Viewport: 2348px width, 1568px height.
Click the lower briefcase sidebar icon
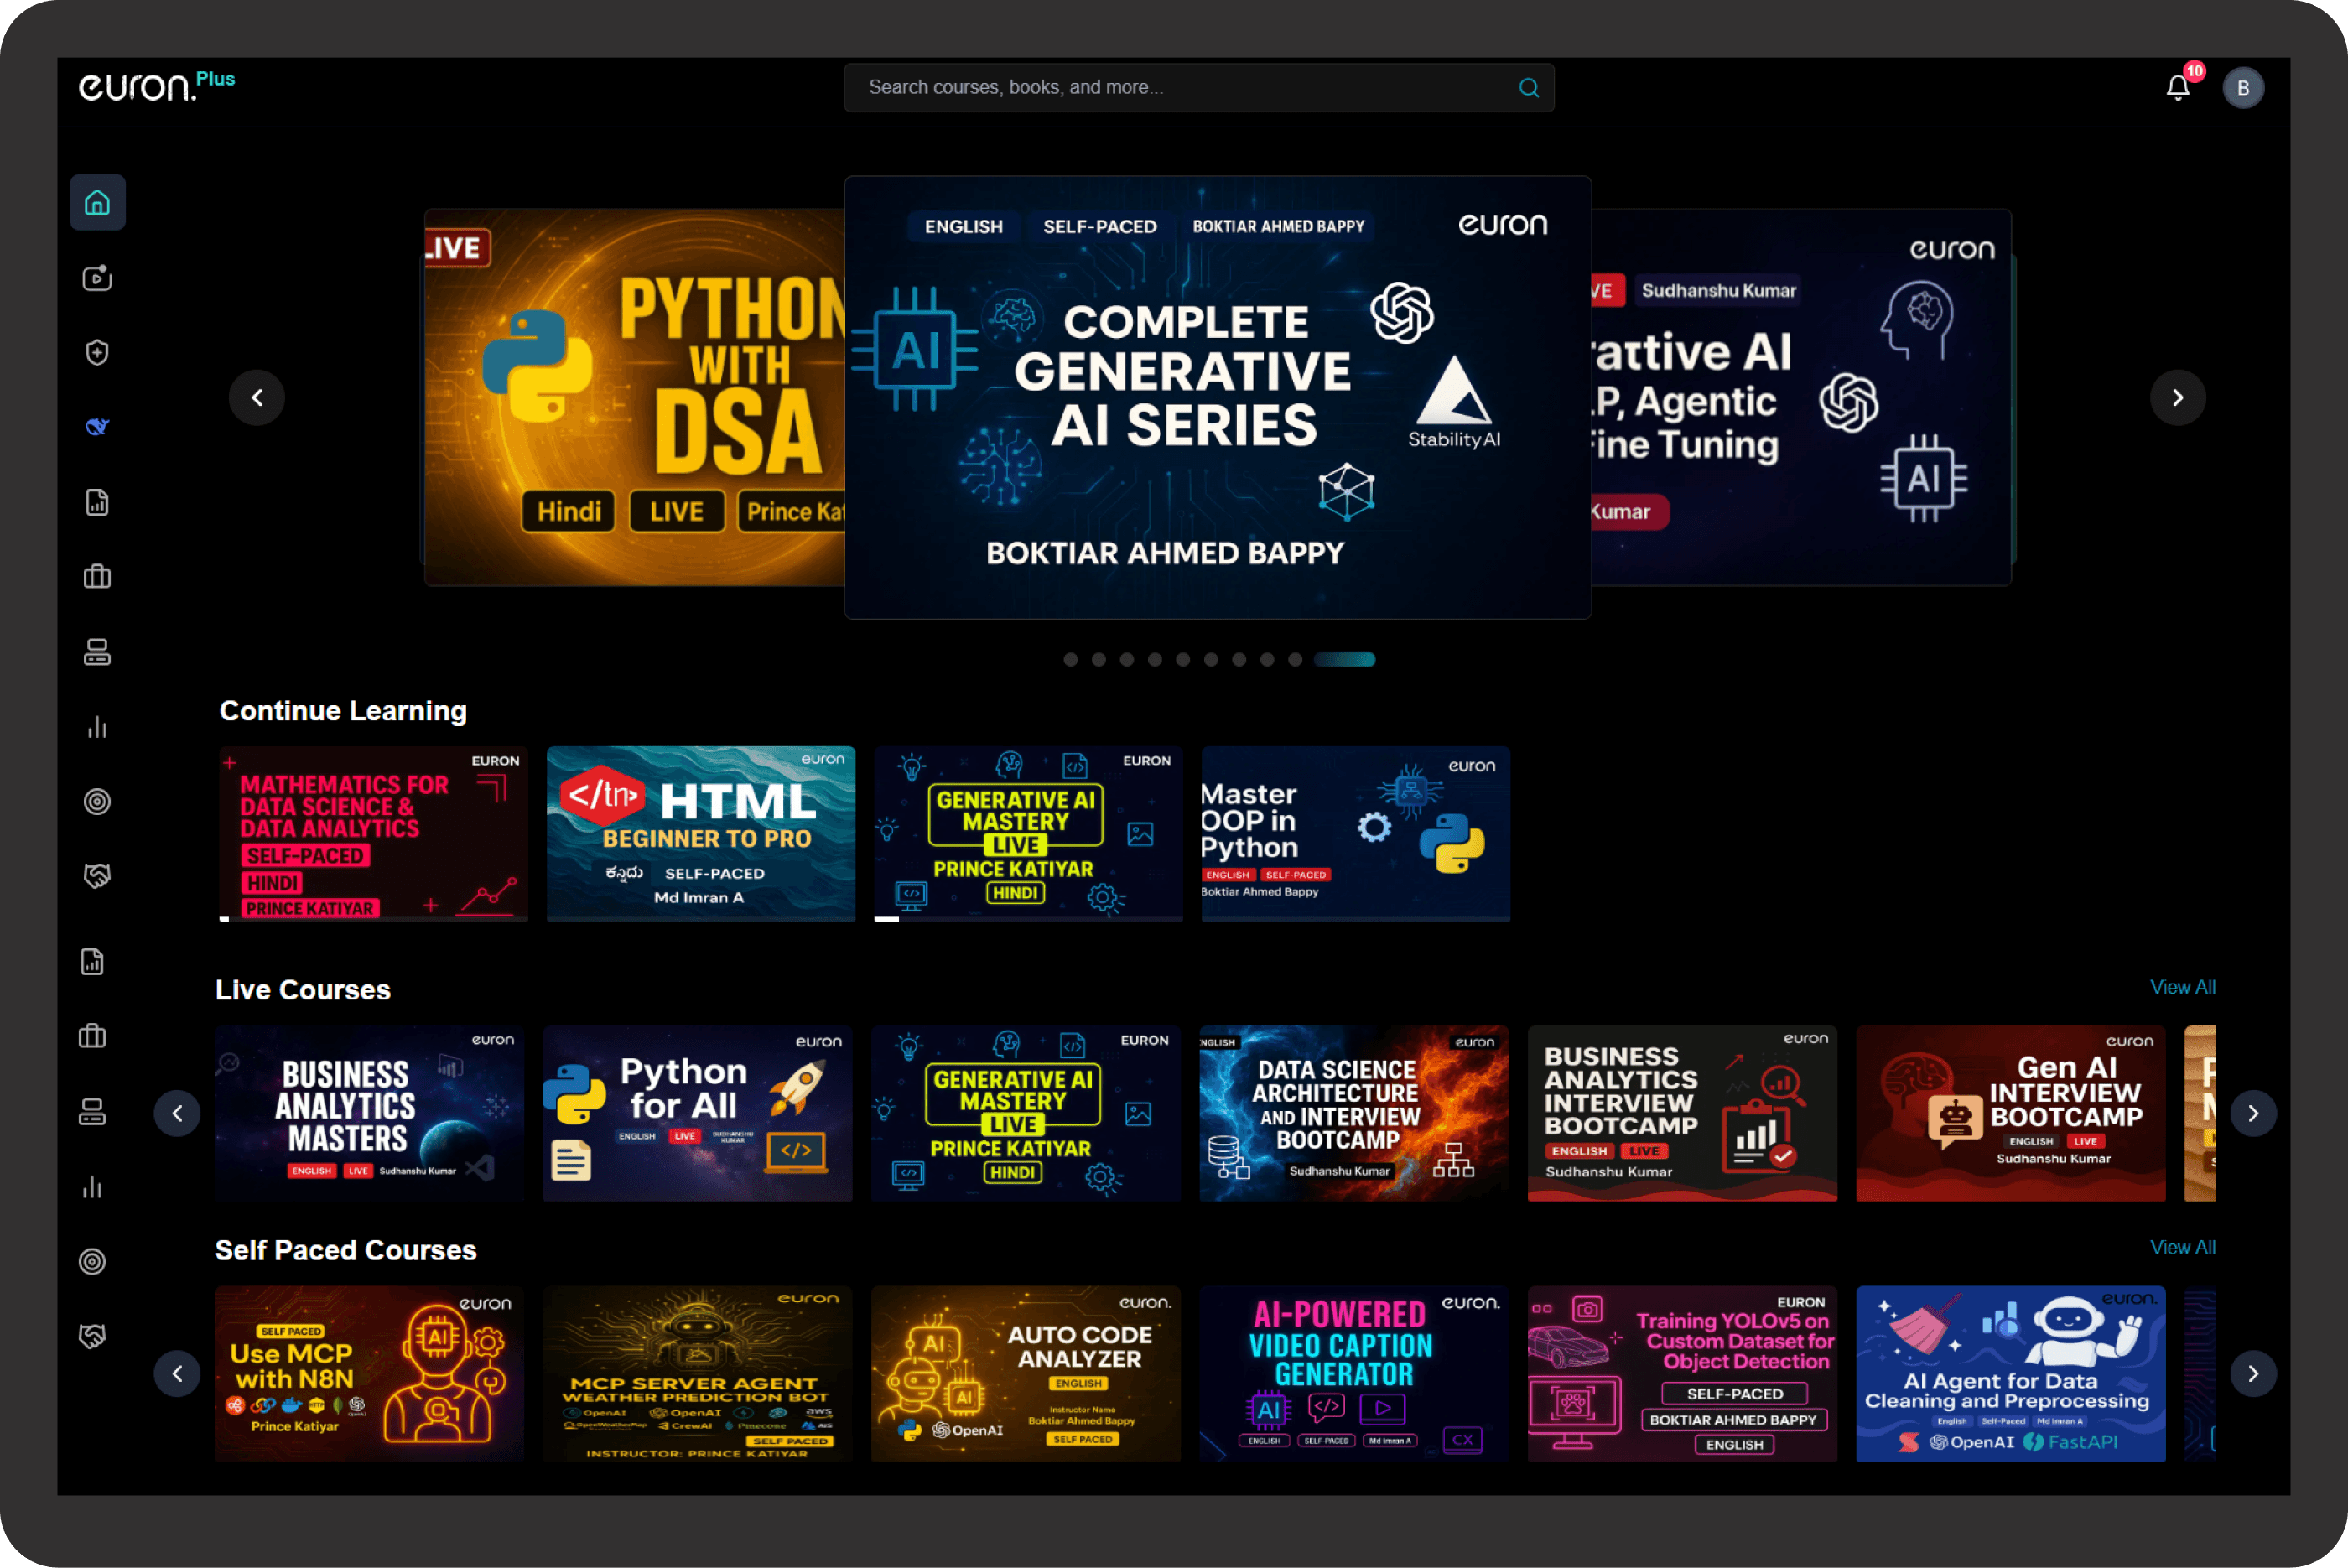(x=92, y=1036)
